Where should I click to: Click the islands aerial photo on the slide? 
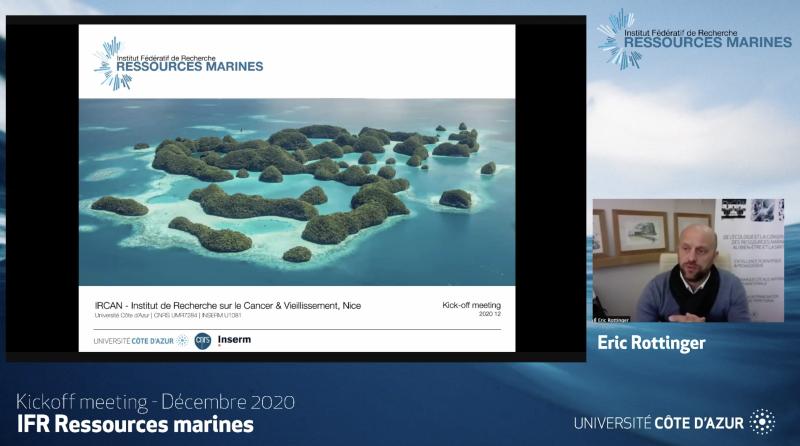tap(297, 191)
